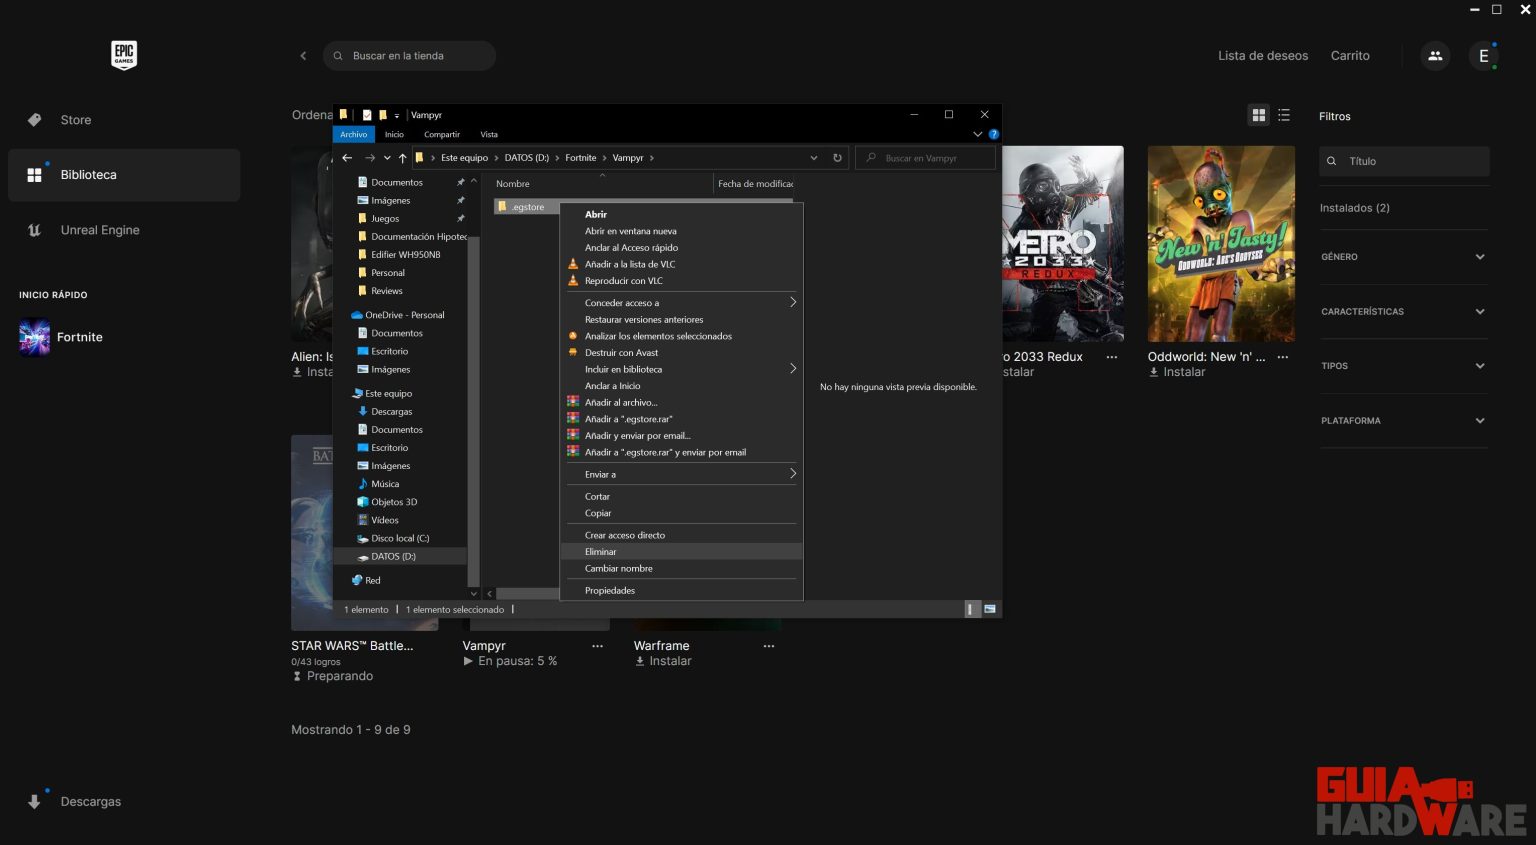Select the Unreal Engine sidebar icon
Viewport: 1536px width, 845px height.
[34, 230]
